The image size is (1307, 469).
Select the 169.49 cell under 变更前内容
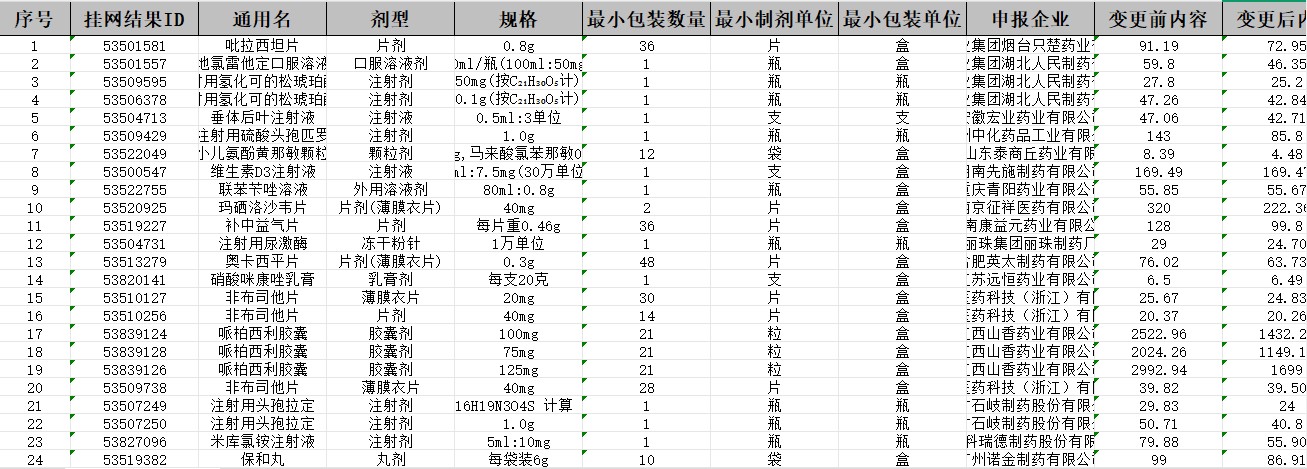tap(1158, 172)
